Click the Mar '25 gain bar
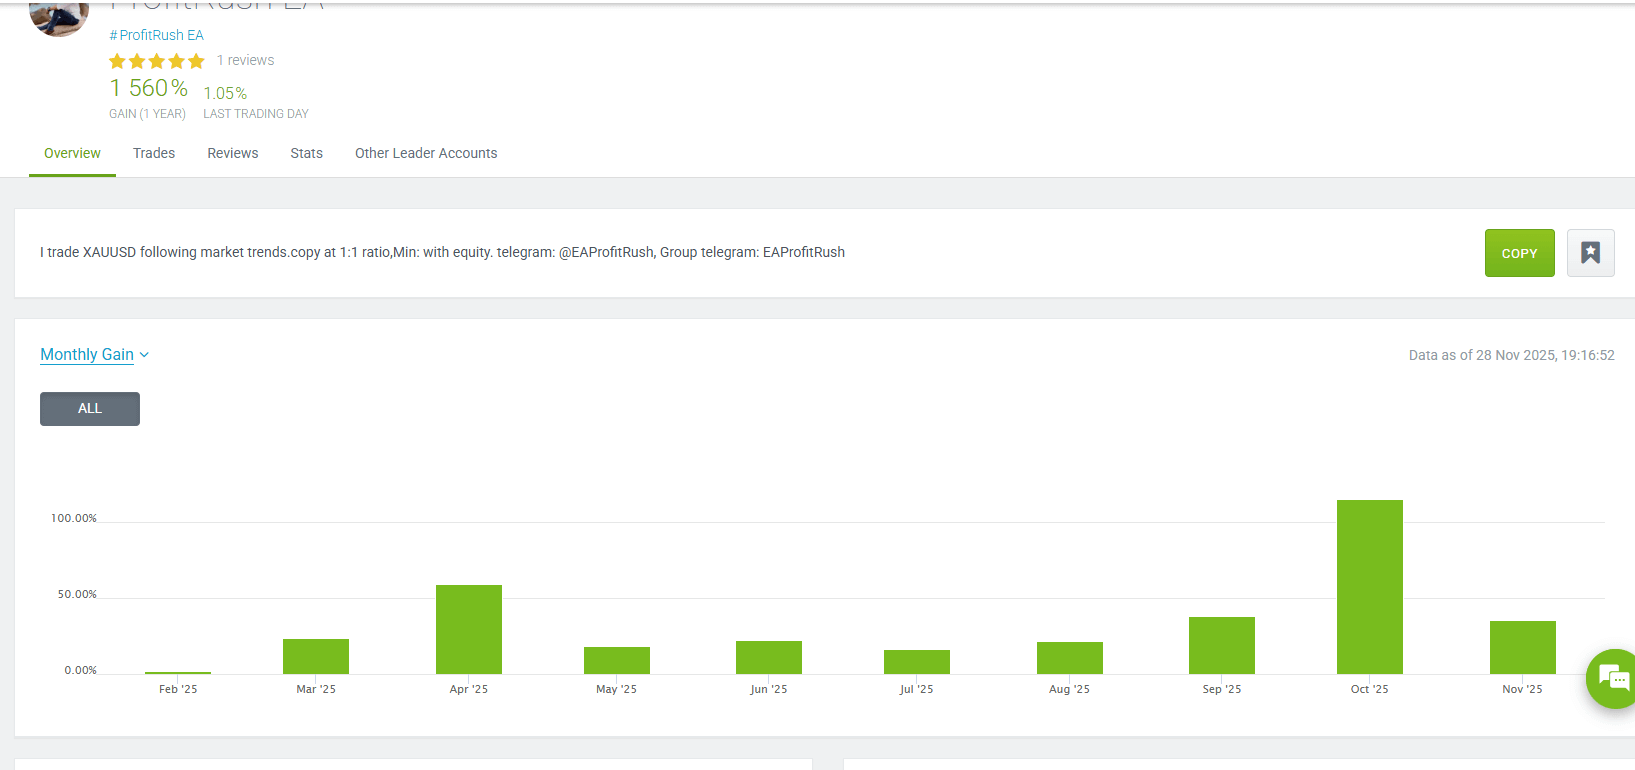This screenshot has height=770, width=1635. [x=316, y=656]
